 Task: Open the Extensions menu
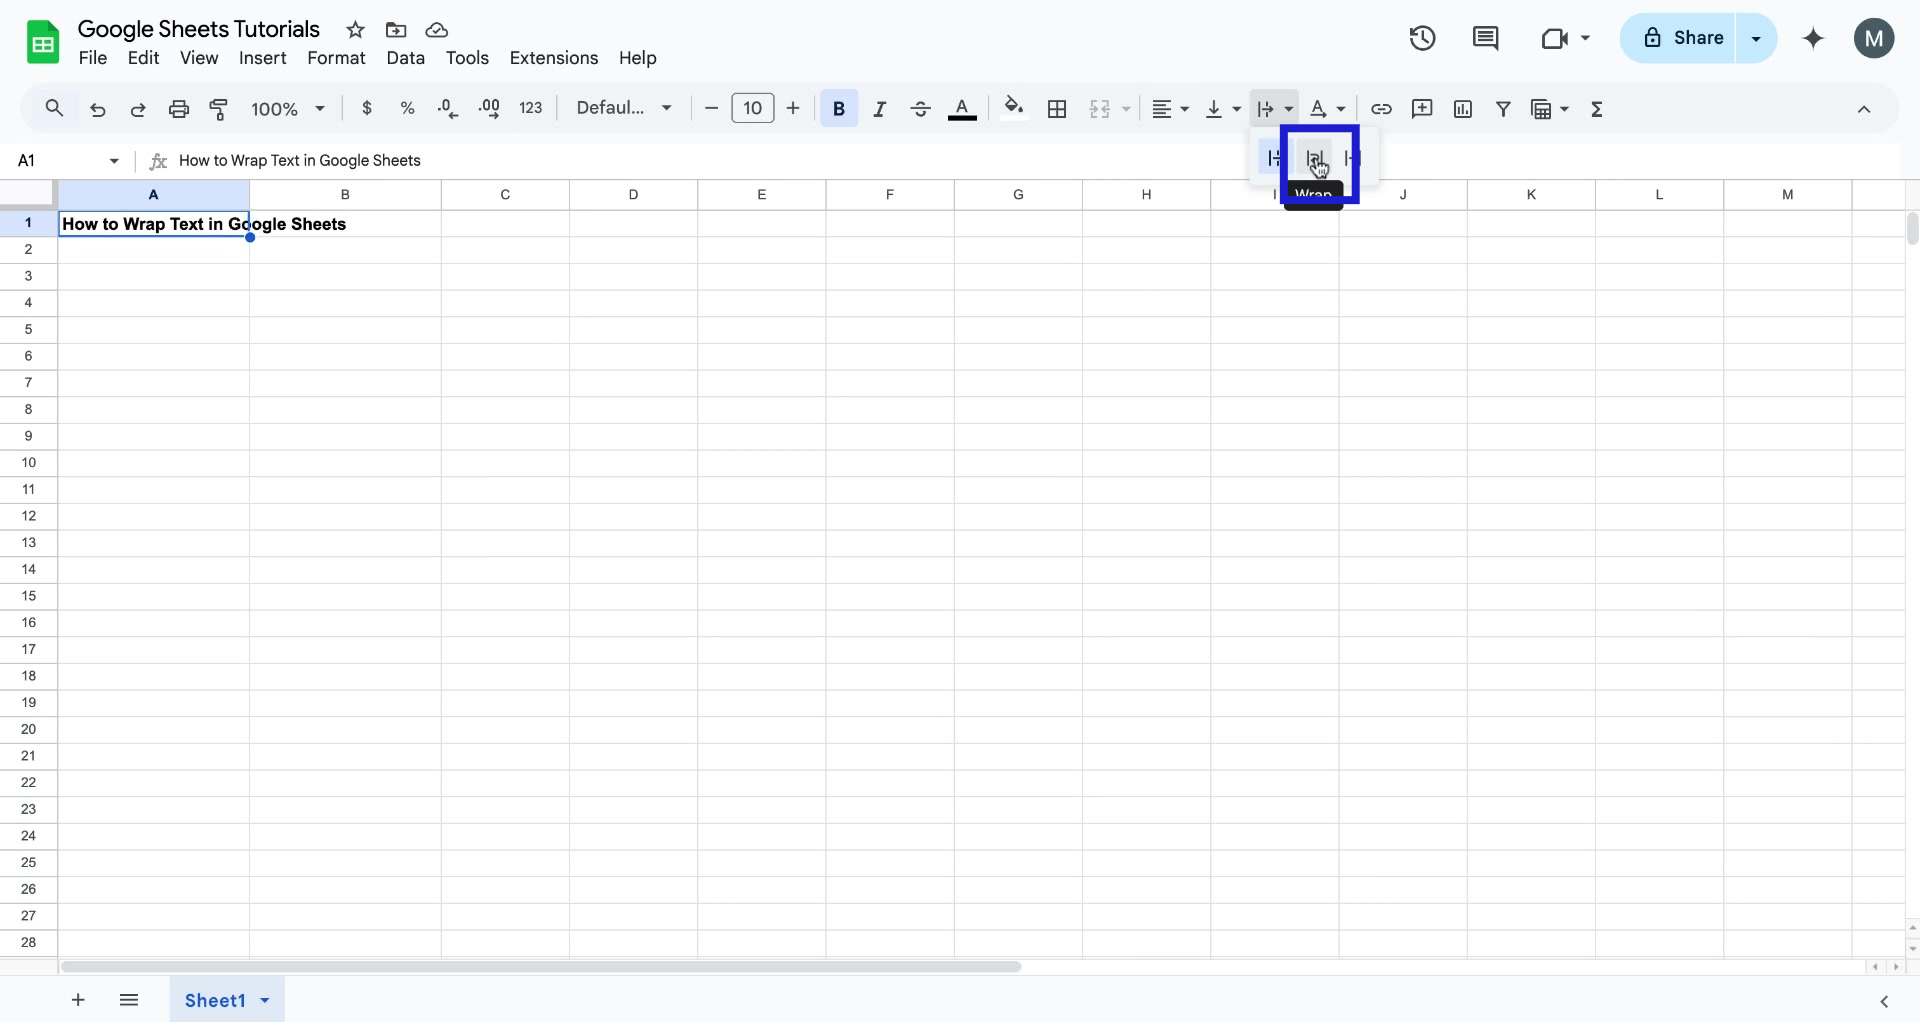click(x=554, y=58)
